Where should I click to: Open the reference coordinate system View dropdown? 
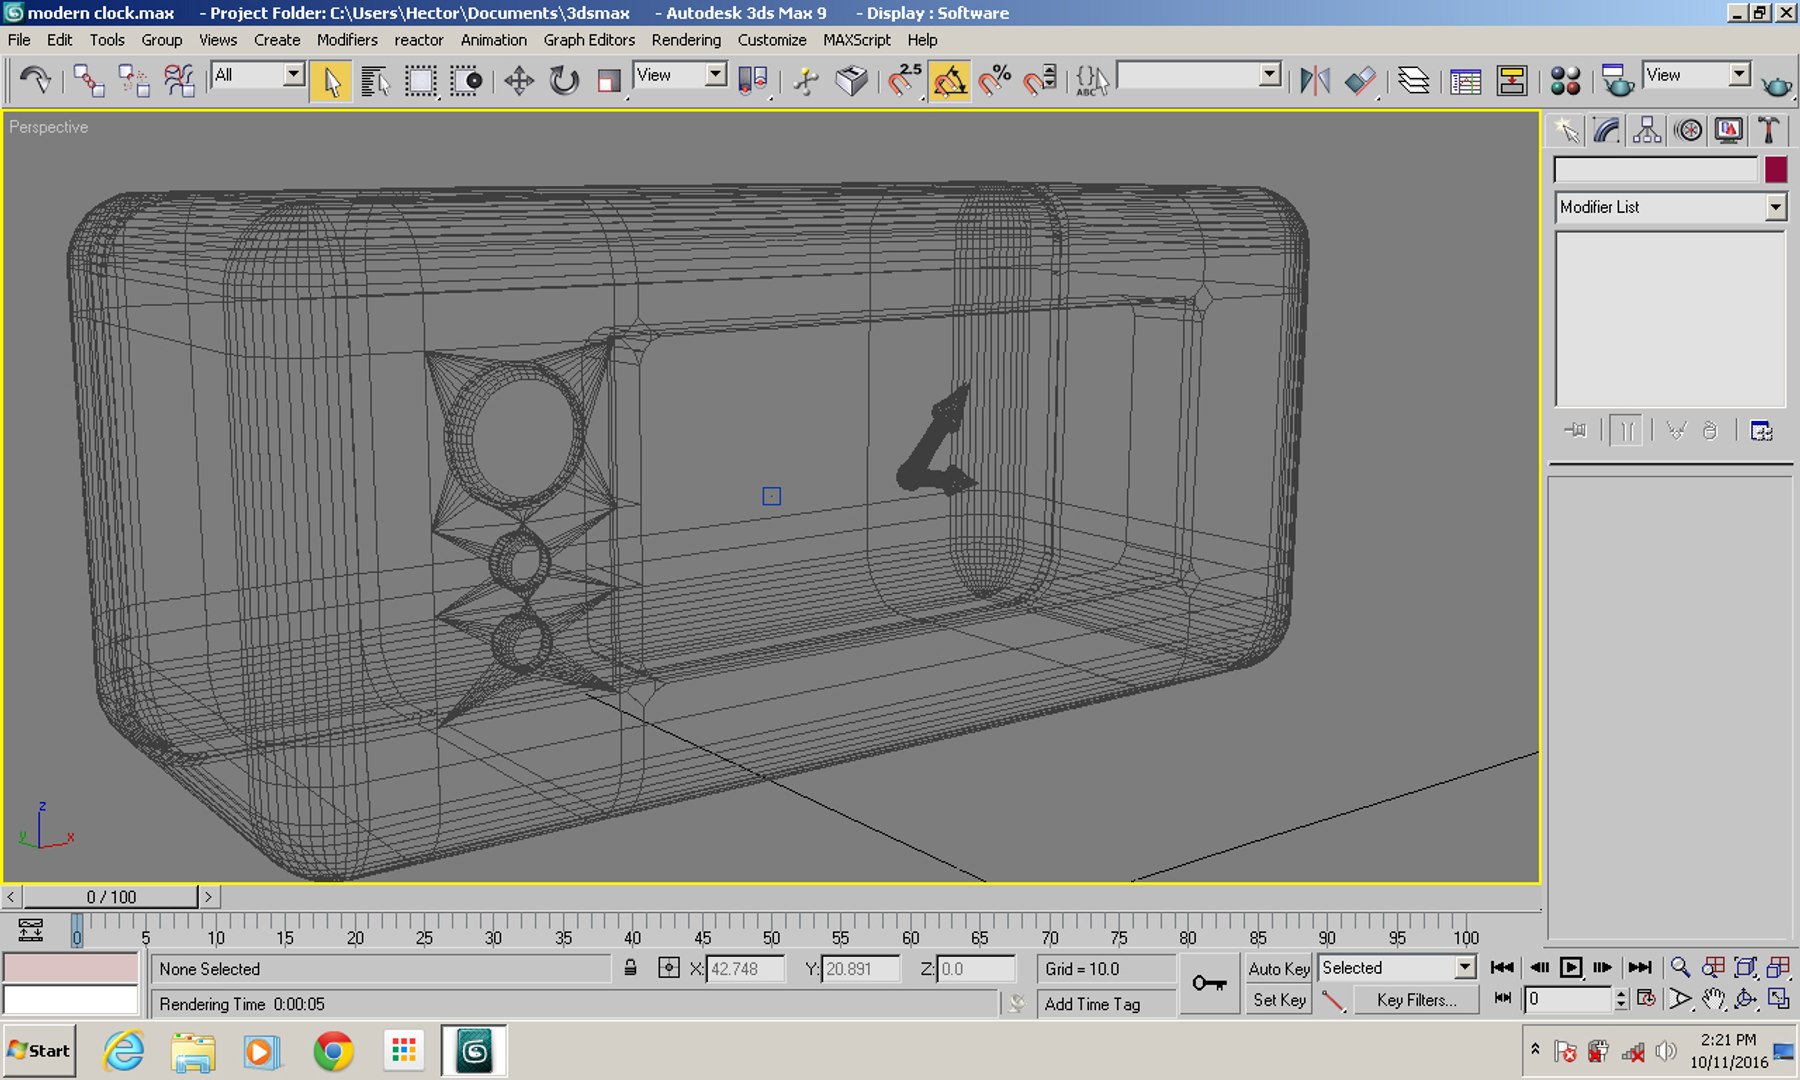[680, 75]
